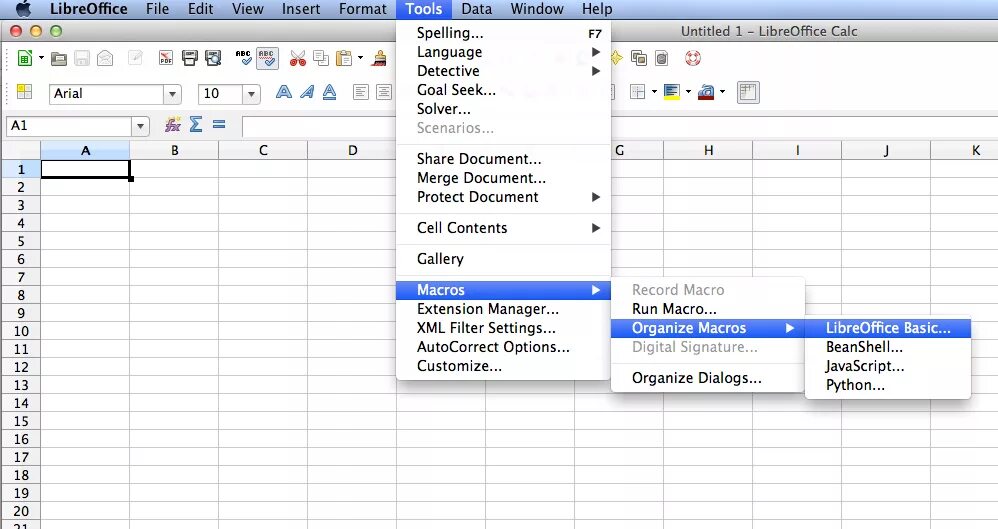Expand the Protect Document submenu
This screenshot has width=998, height=529.
pyautogui.click(x=503, y=197)
